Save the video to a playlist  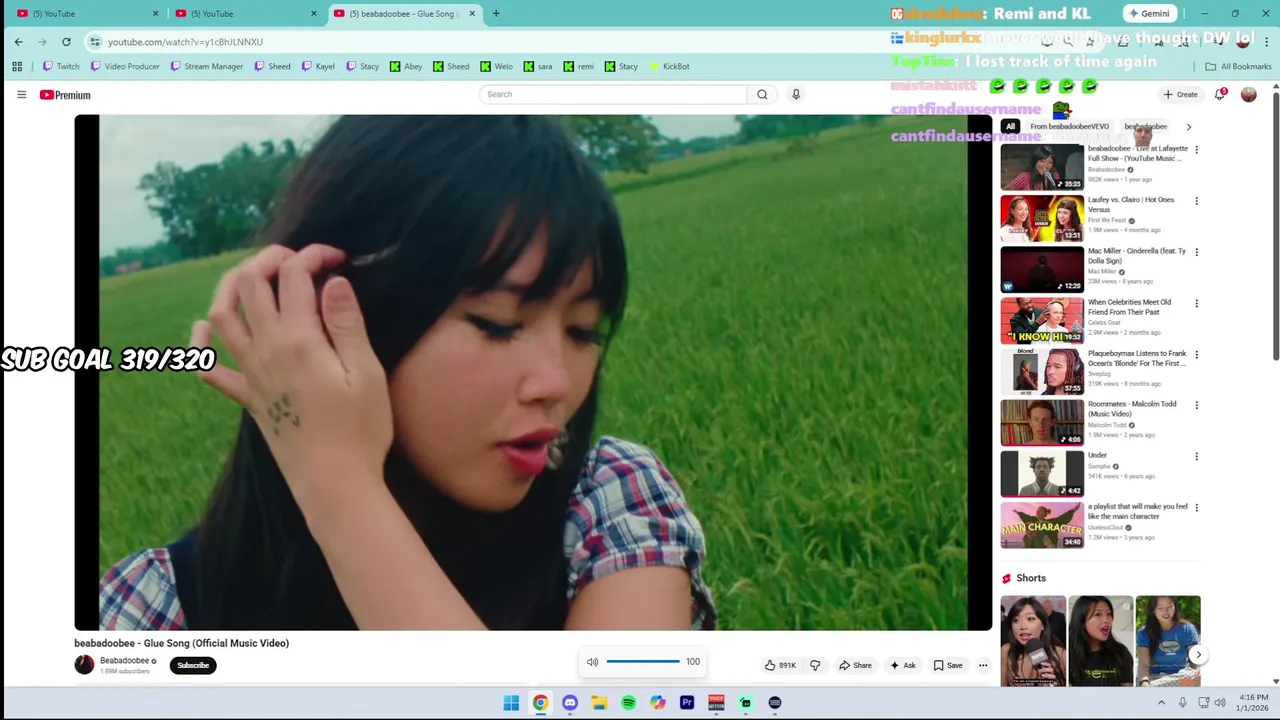coord(947,665)
